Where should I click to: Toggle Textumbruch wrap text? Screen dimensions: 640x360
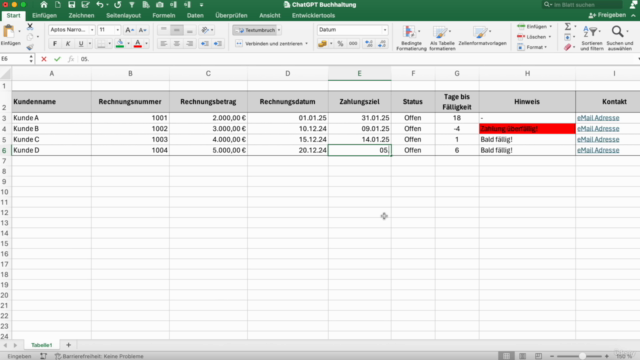256,30
